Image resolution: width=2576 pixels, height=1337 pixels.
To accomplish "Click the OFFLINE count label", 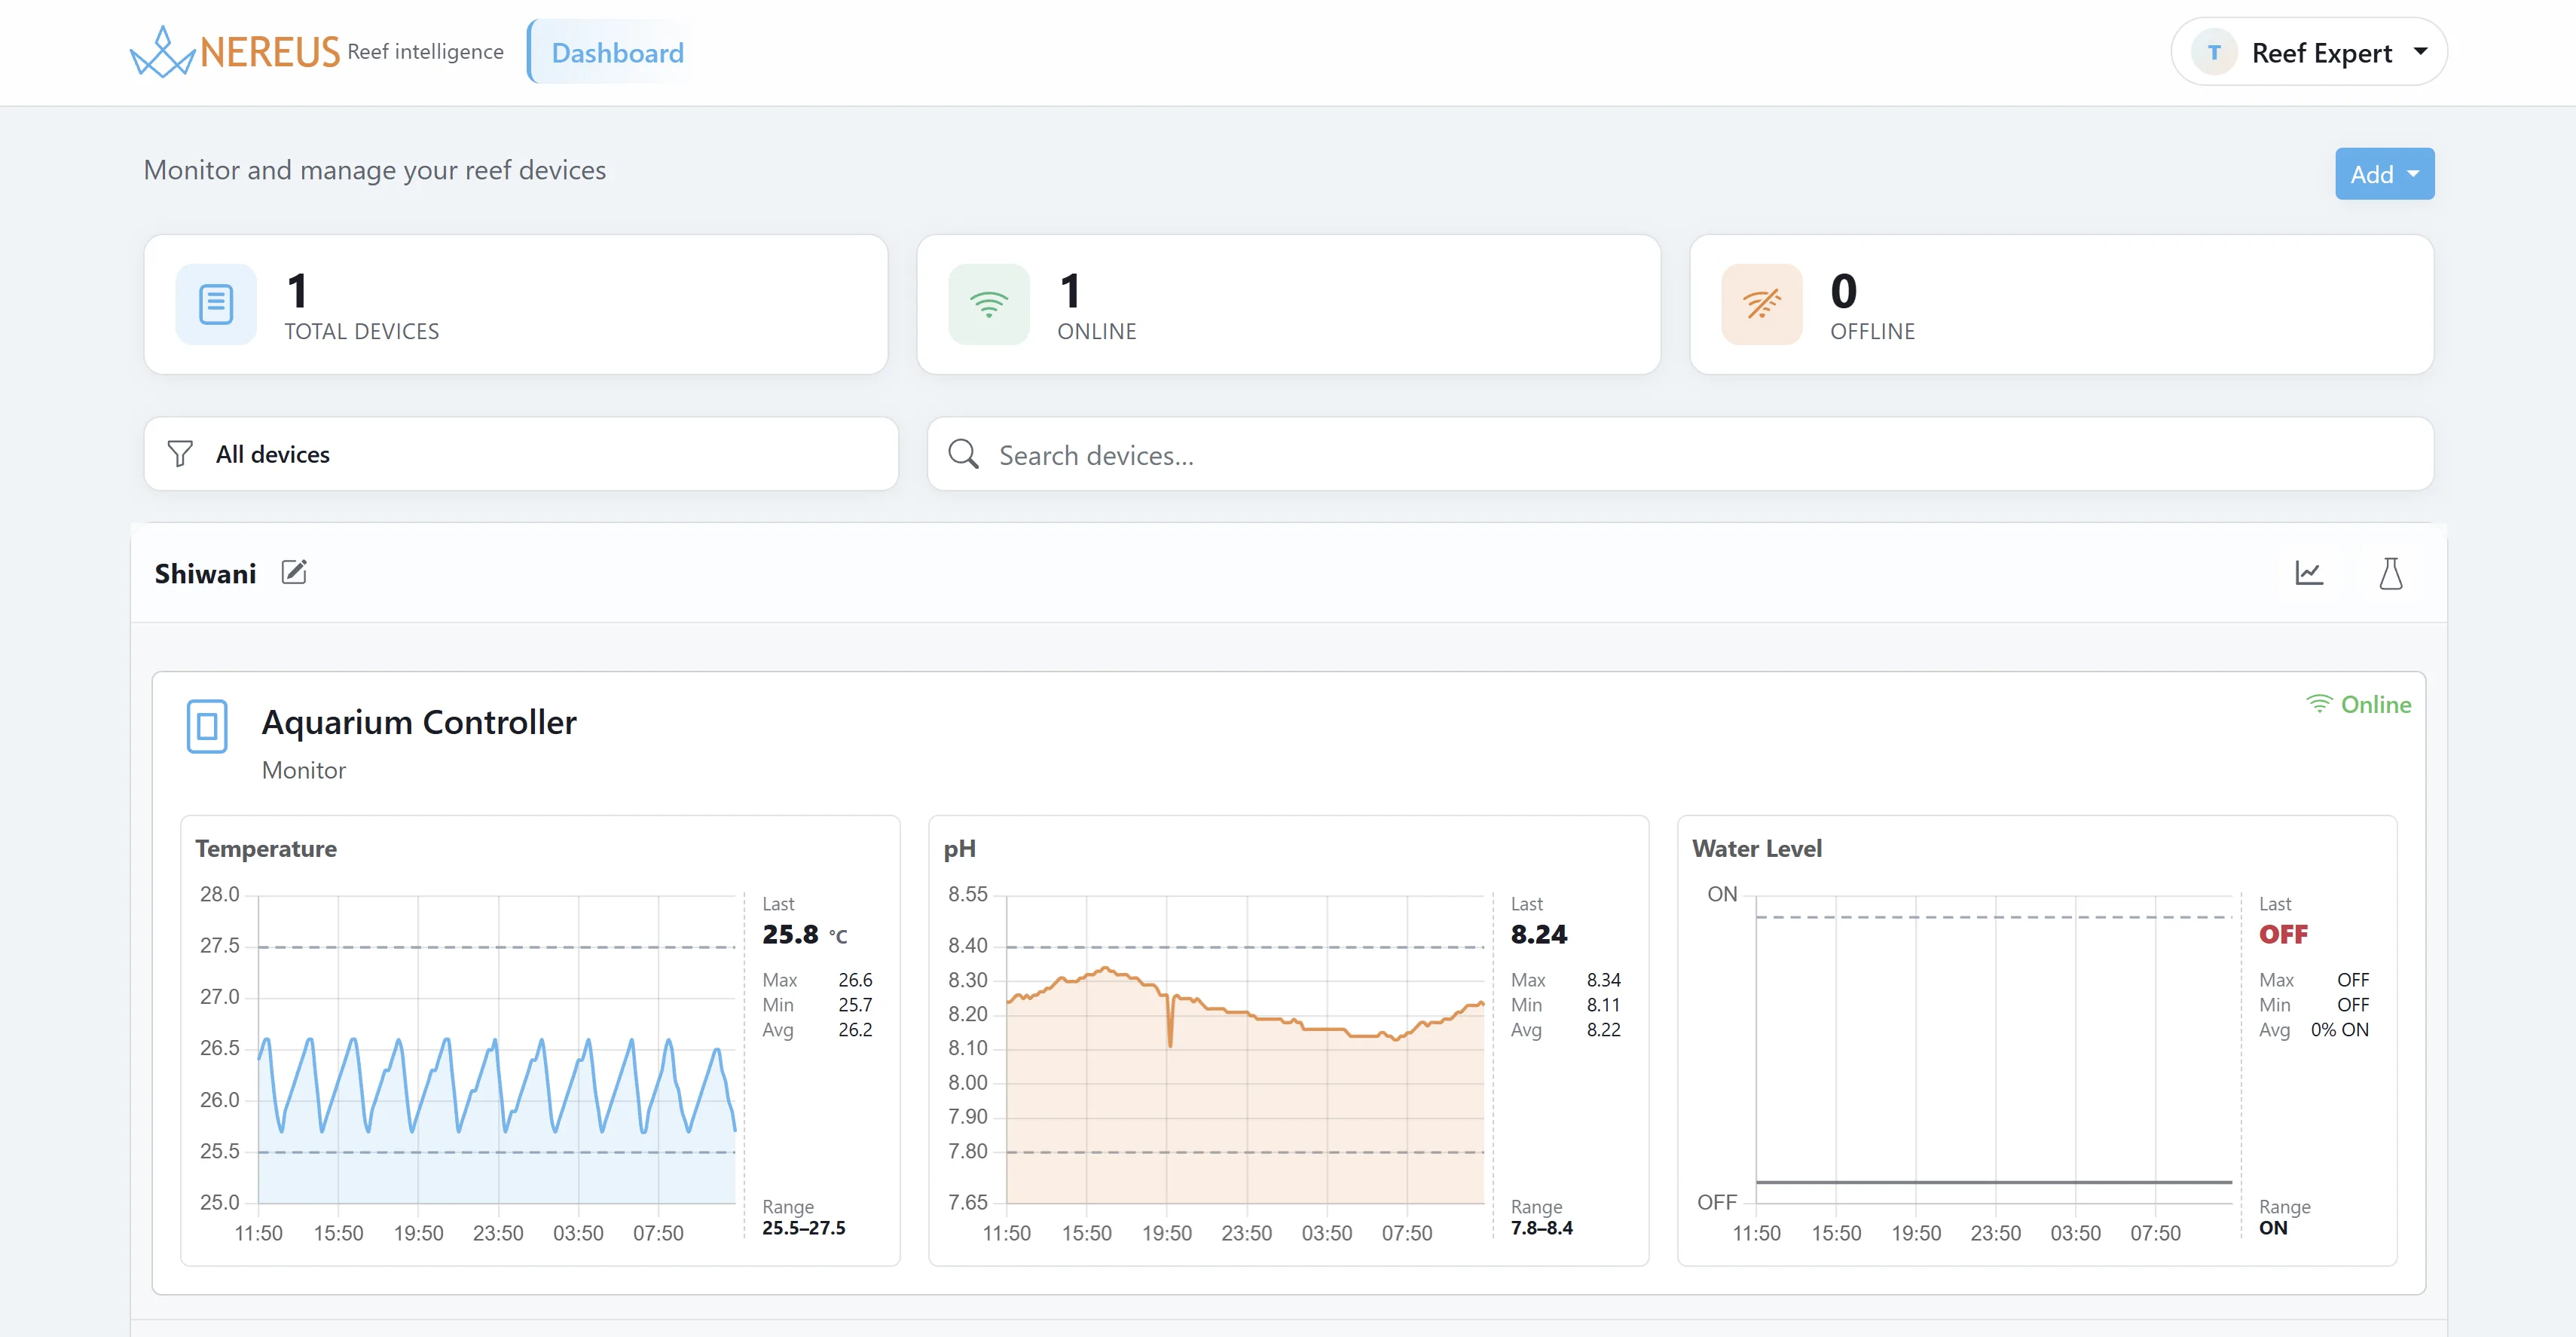I will pos(1872,331).
